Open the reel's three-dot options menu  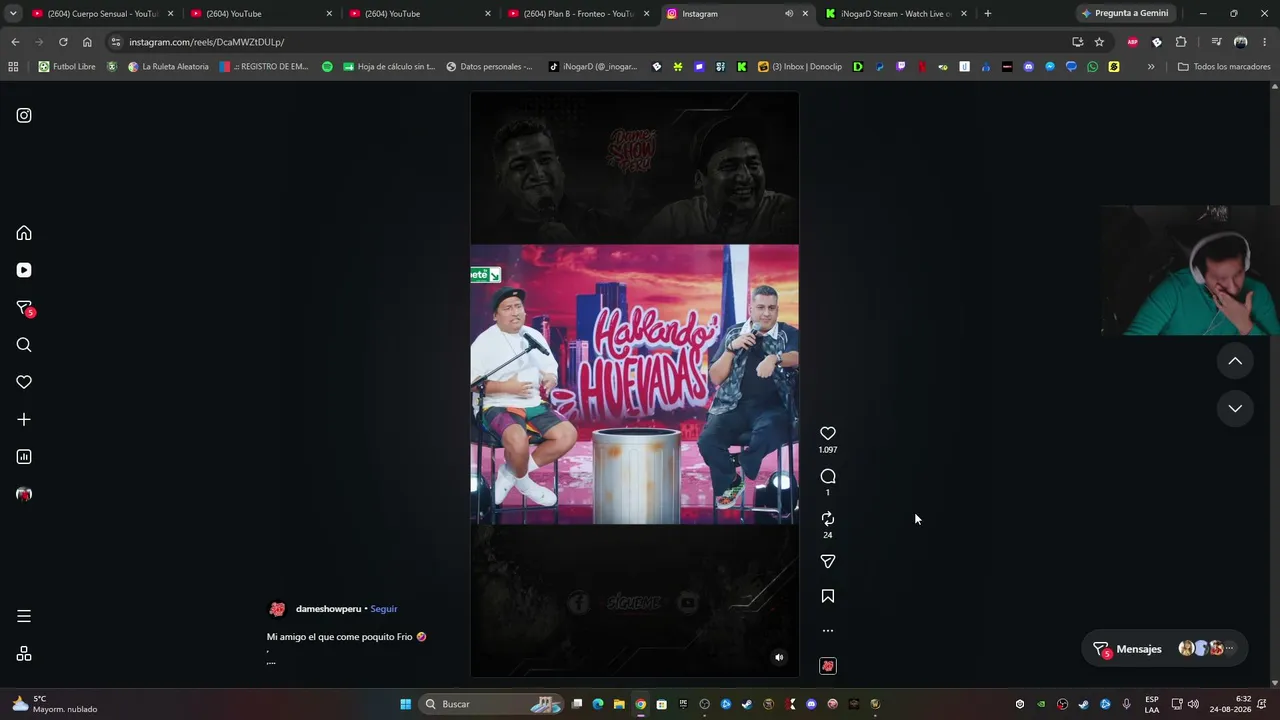click(x=828, y=631)
